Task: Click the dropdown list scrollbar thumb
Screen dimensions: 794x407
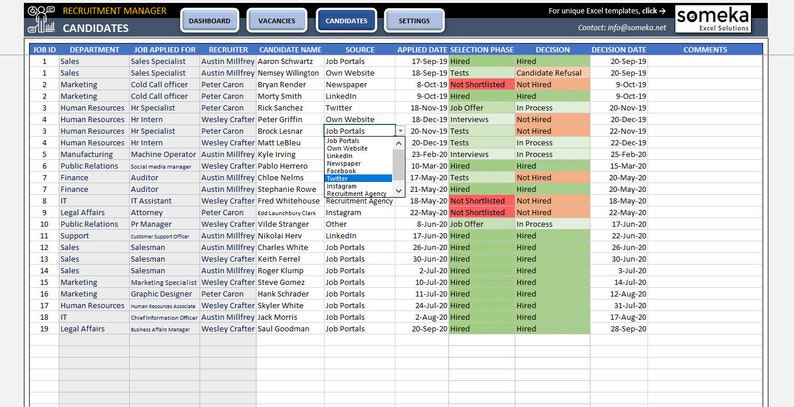Action: coord(399,165)
